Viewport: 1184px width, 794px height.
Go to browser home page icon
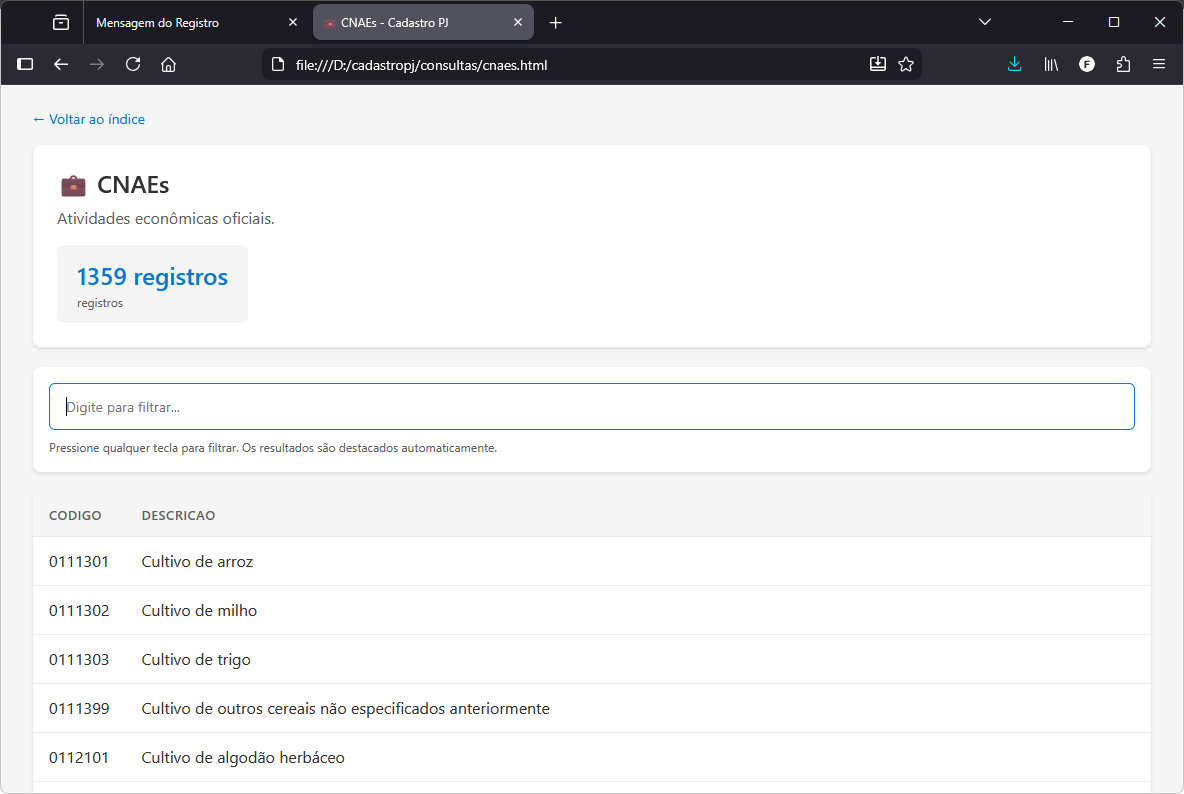pyautogui.click(x=168, y=64)
